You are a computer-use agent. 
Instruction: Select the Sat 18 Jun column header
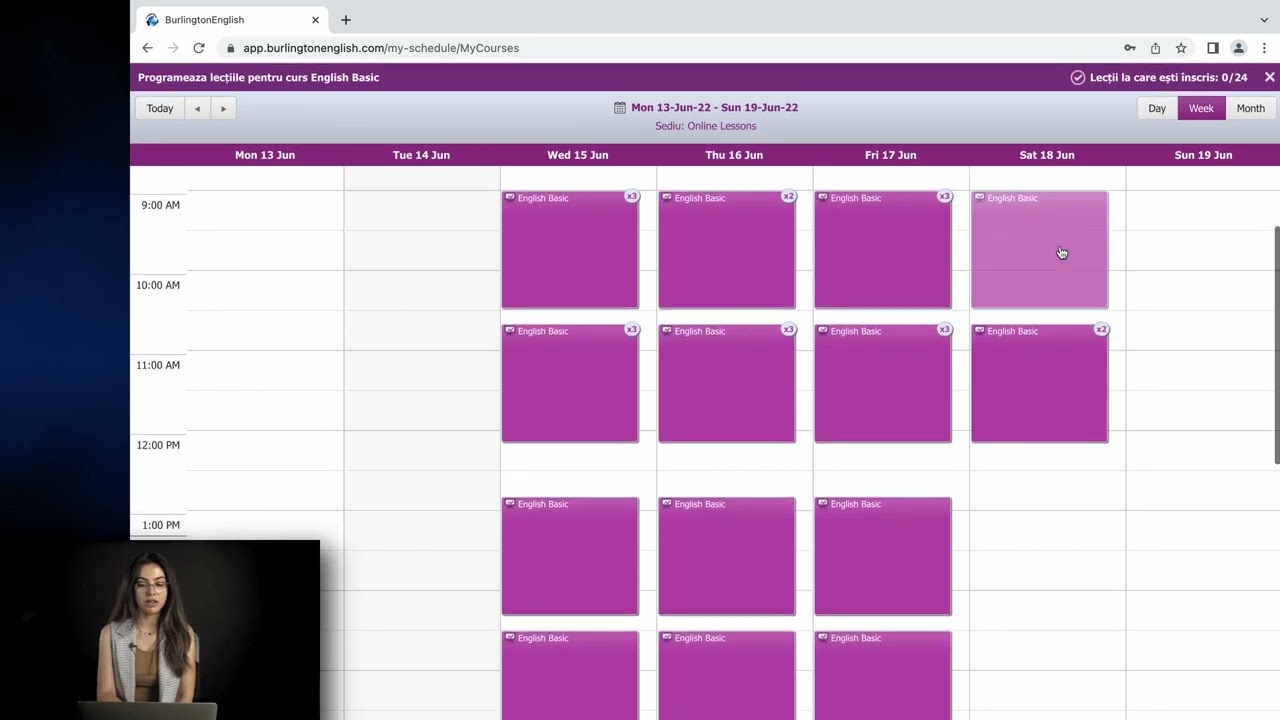[x=1047, y=155]
